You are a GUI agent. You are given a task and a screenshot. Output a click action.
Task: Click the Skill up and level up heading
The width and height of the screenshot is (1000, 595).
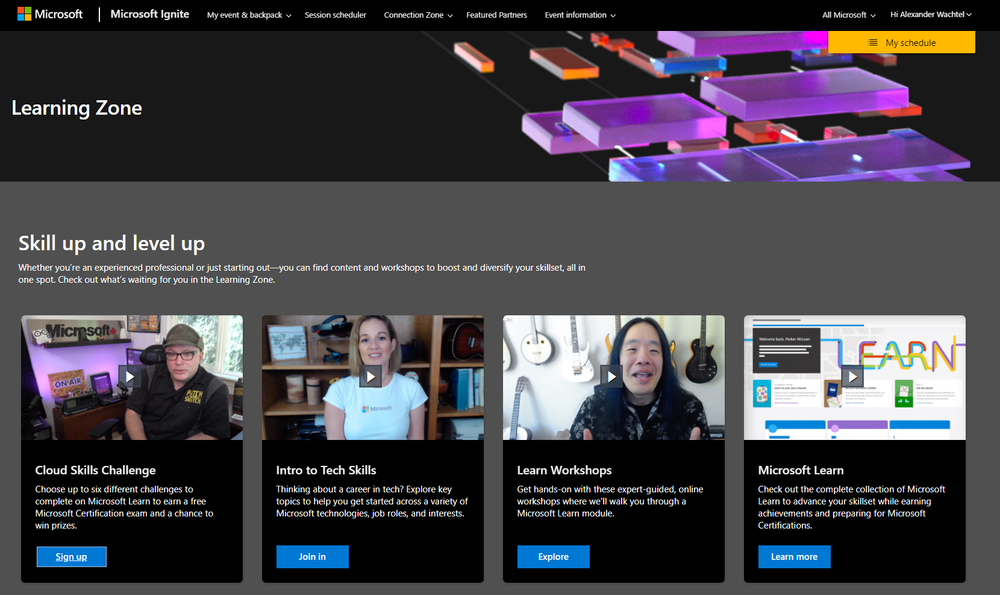point(112,243)
